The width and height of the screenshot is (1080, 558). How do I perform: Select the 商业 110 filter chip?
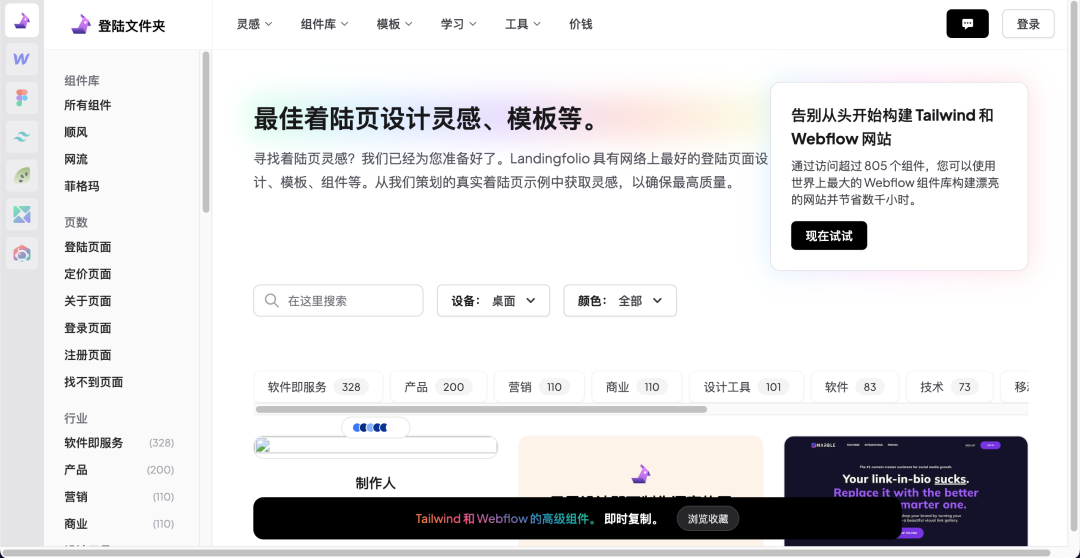point(636,386)
